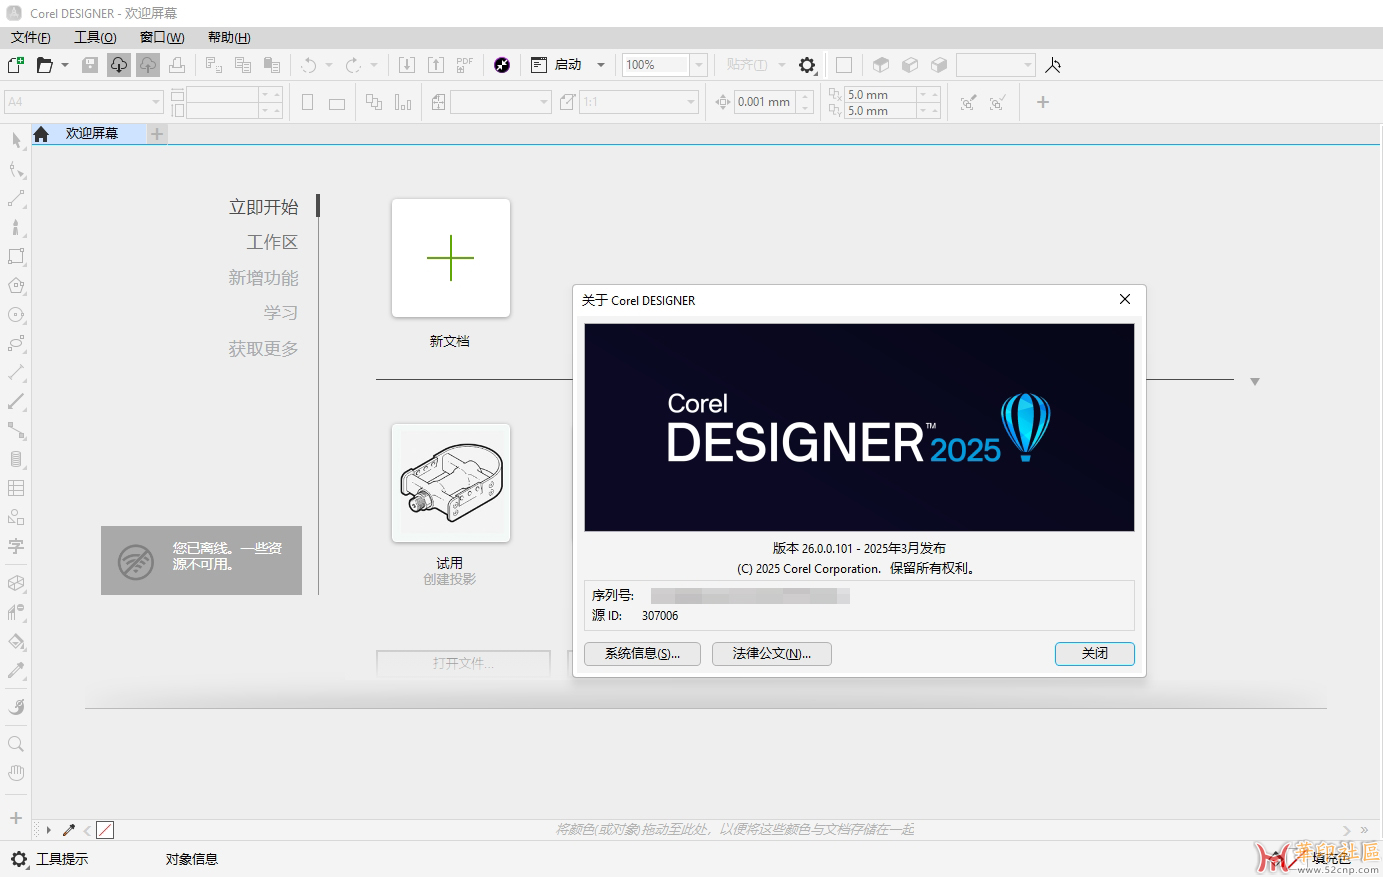This screenshot has height=877, width=1383.
Task: Click the home icon on Welcome tab
Action: tap(41, 134)
